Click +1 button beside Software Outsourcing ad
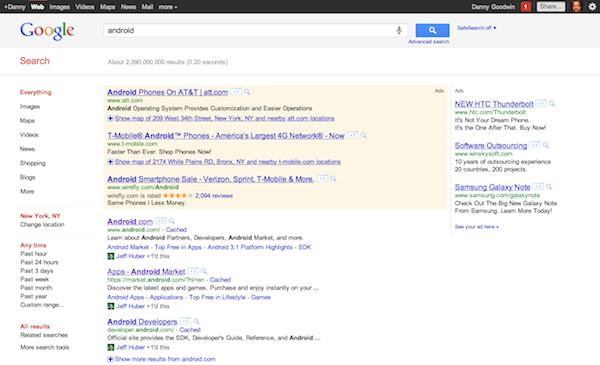This screenshot has width=600, height=365. tap(535, 145)
